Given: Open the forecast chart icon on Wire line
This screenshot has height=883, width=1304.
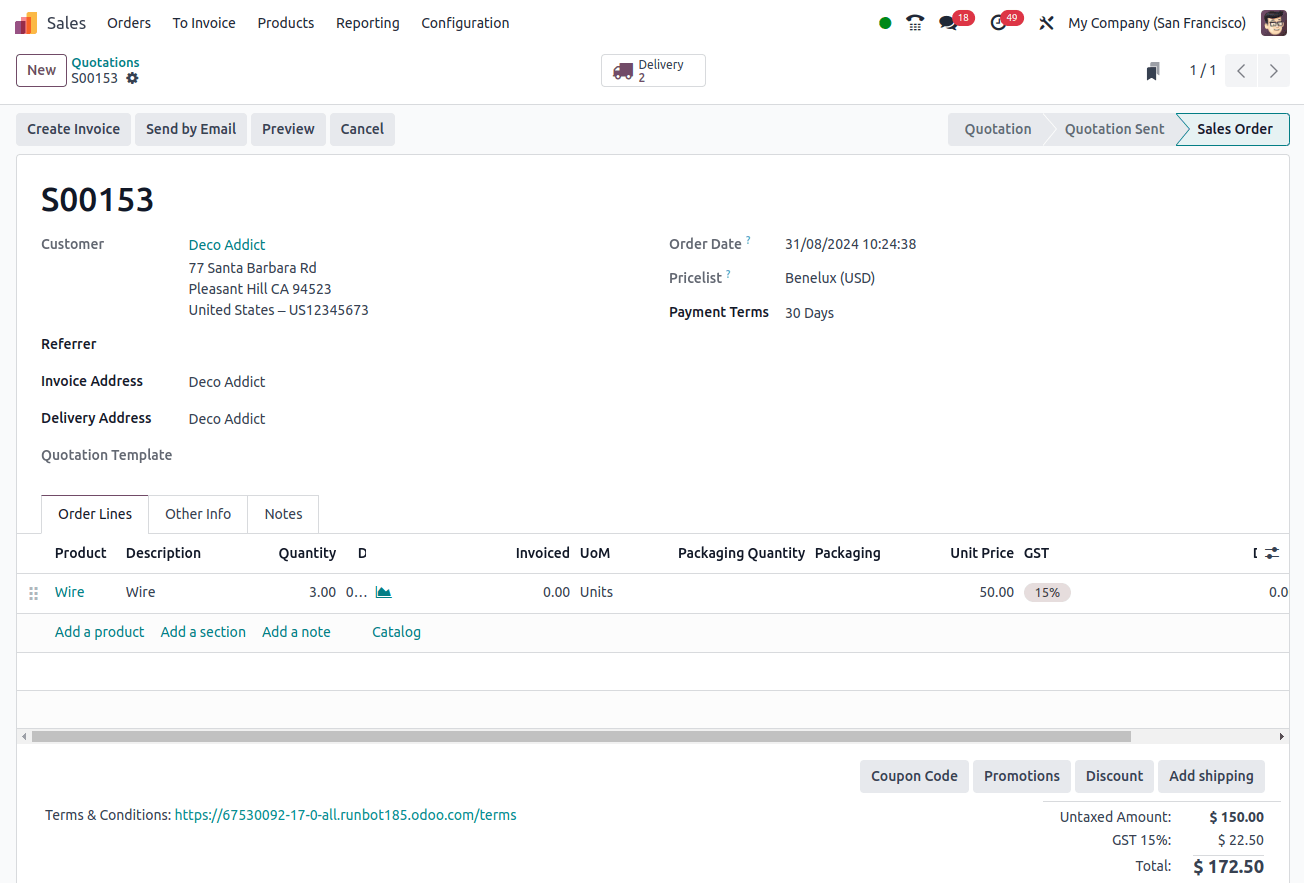Looking at the screenshot, I should tap(383, 592).
